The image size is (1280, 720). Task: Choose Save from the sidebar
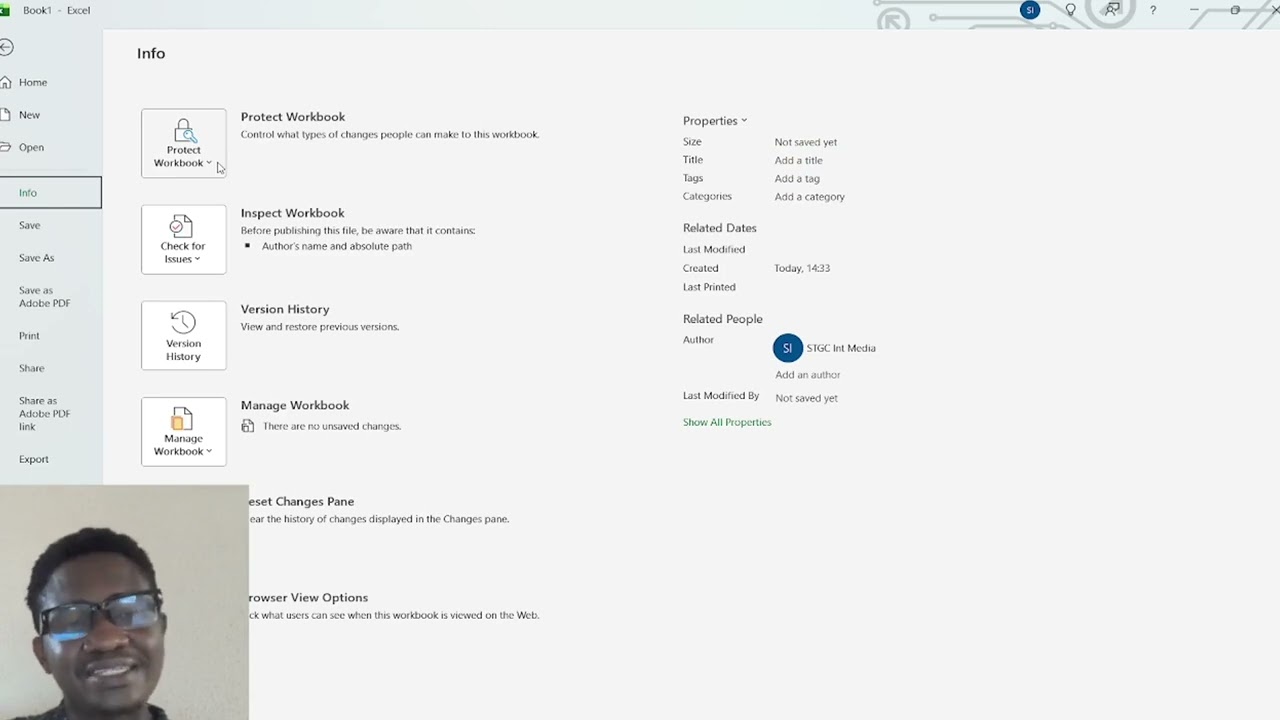point(29,225)
